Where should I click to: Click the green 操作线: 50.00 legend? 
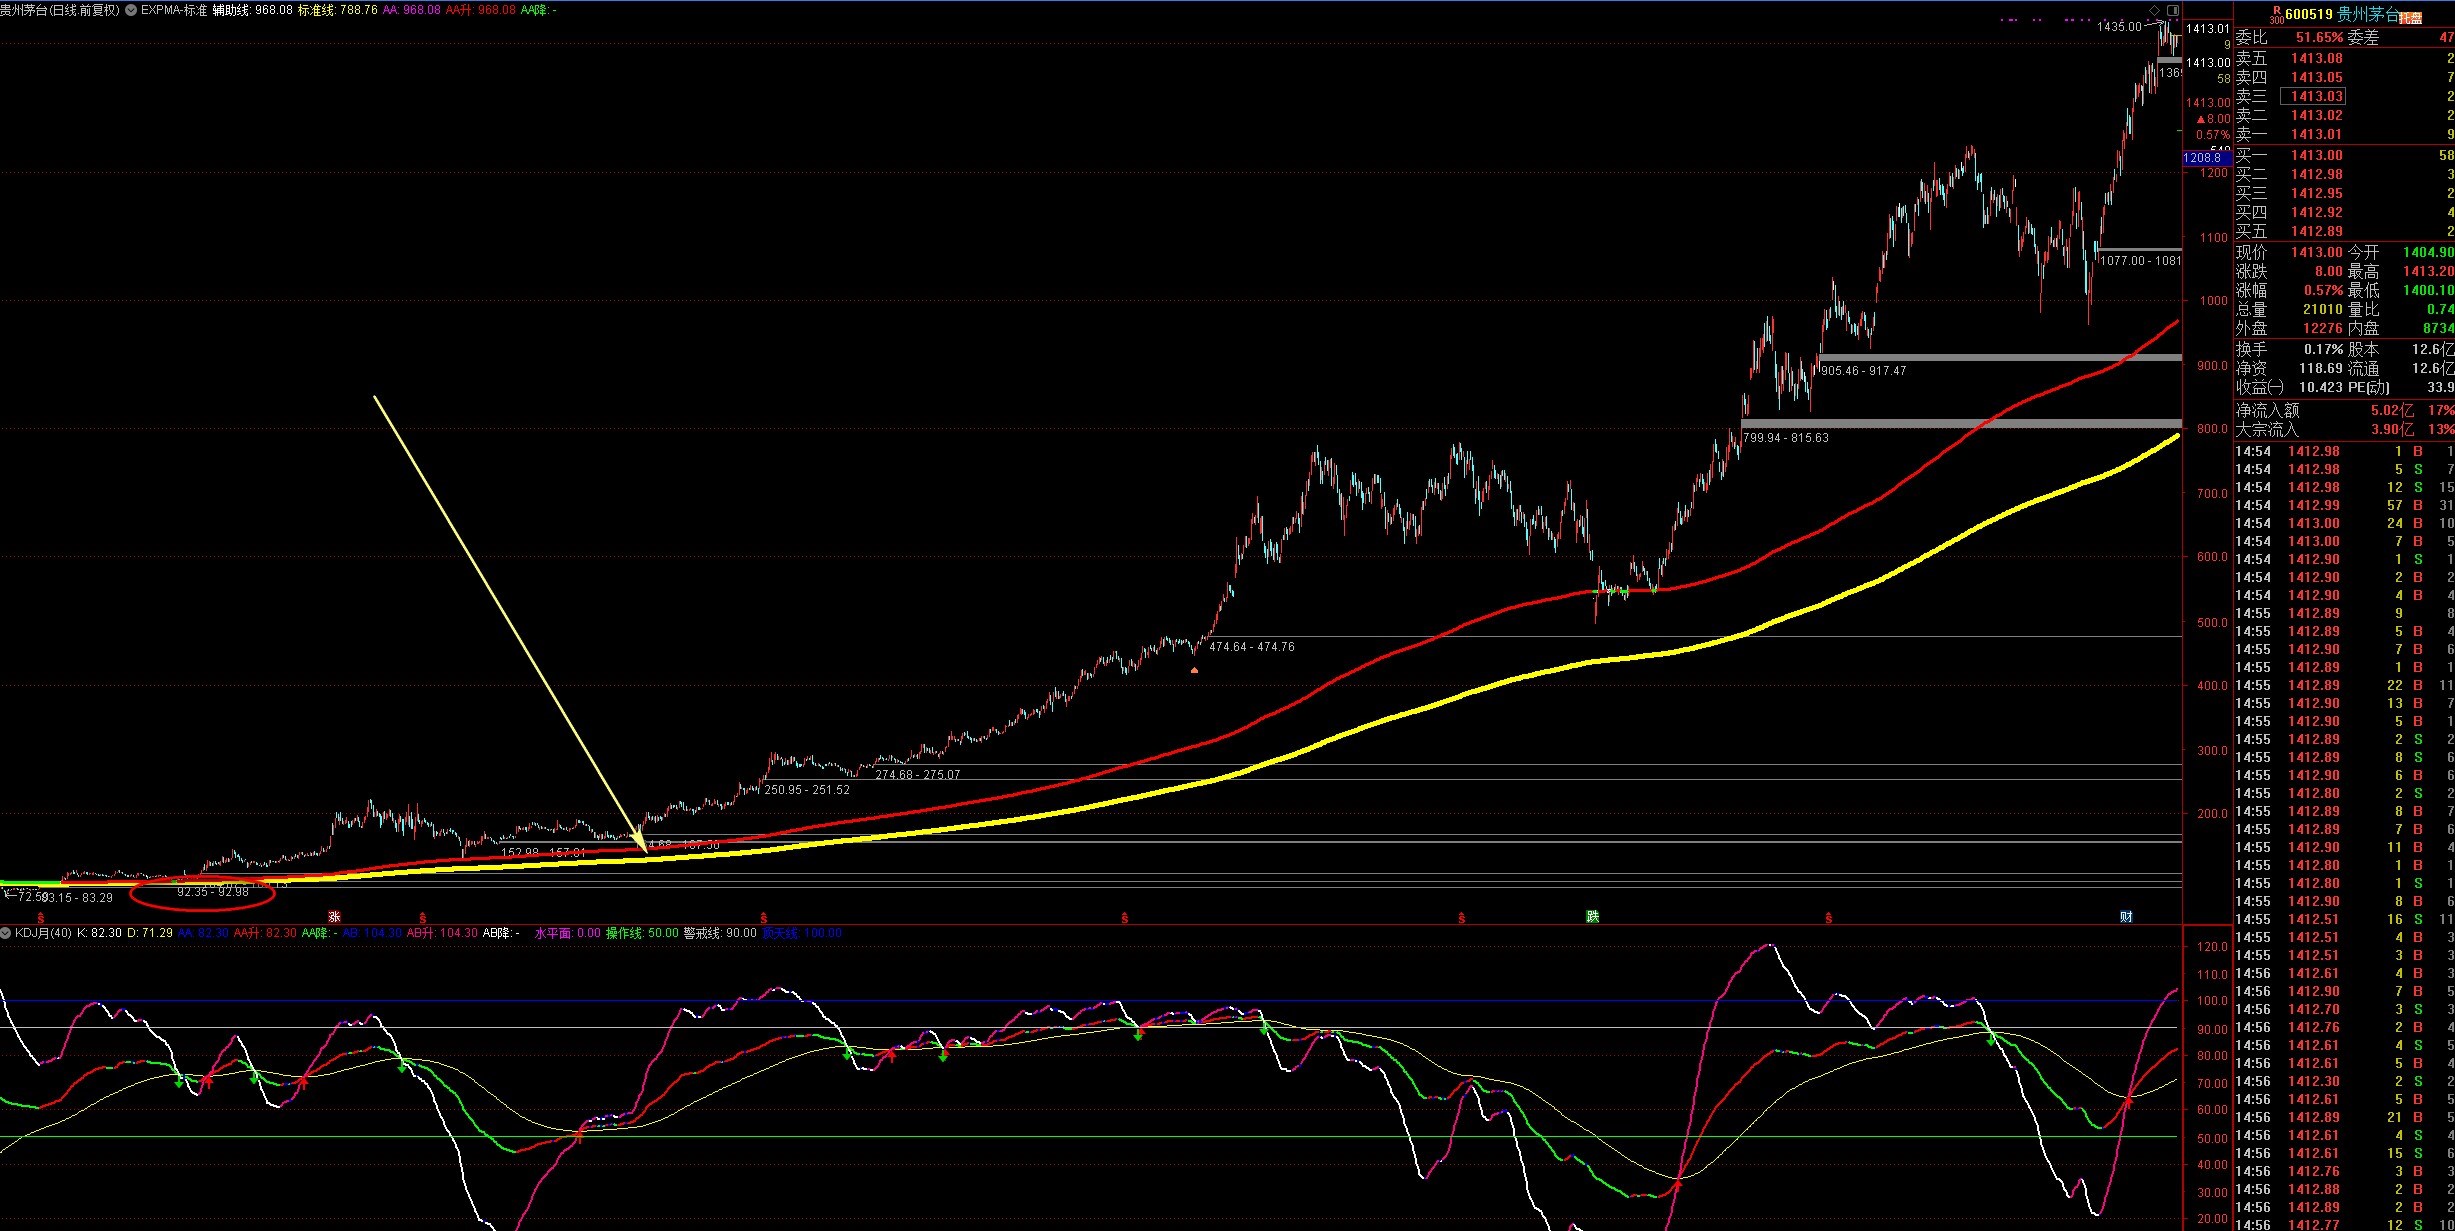pos(642,933)
